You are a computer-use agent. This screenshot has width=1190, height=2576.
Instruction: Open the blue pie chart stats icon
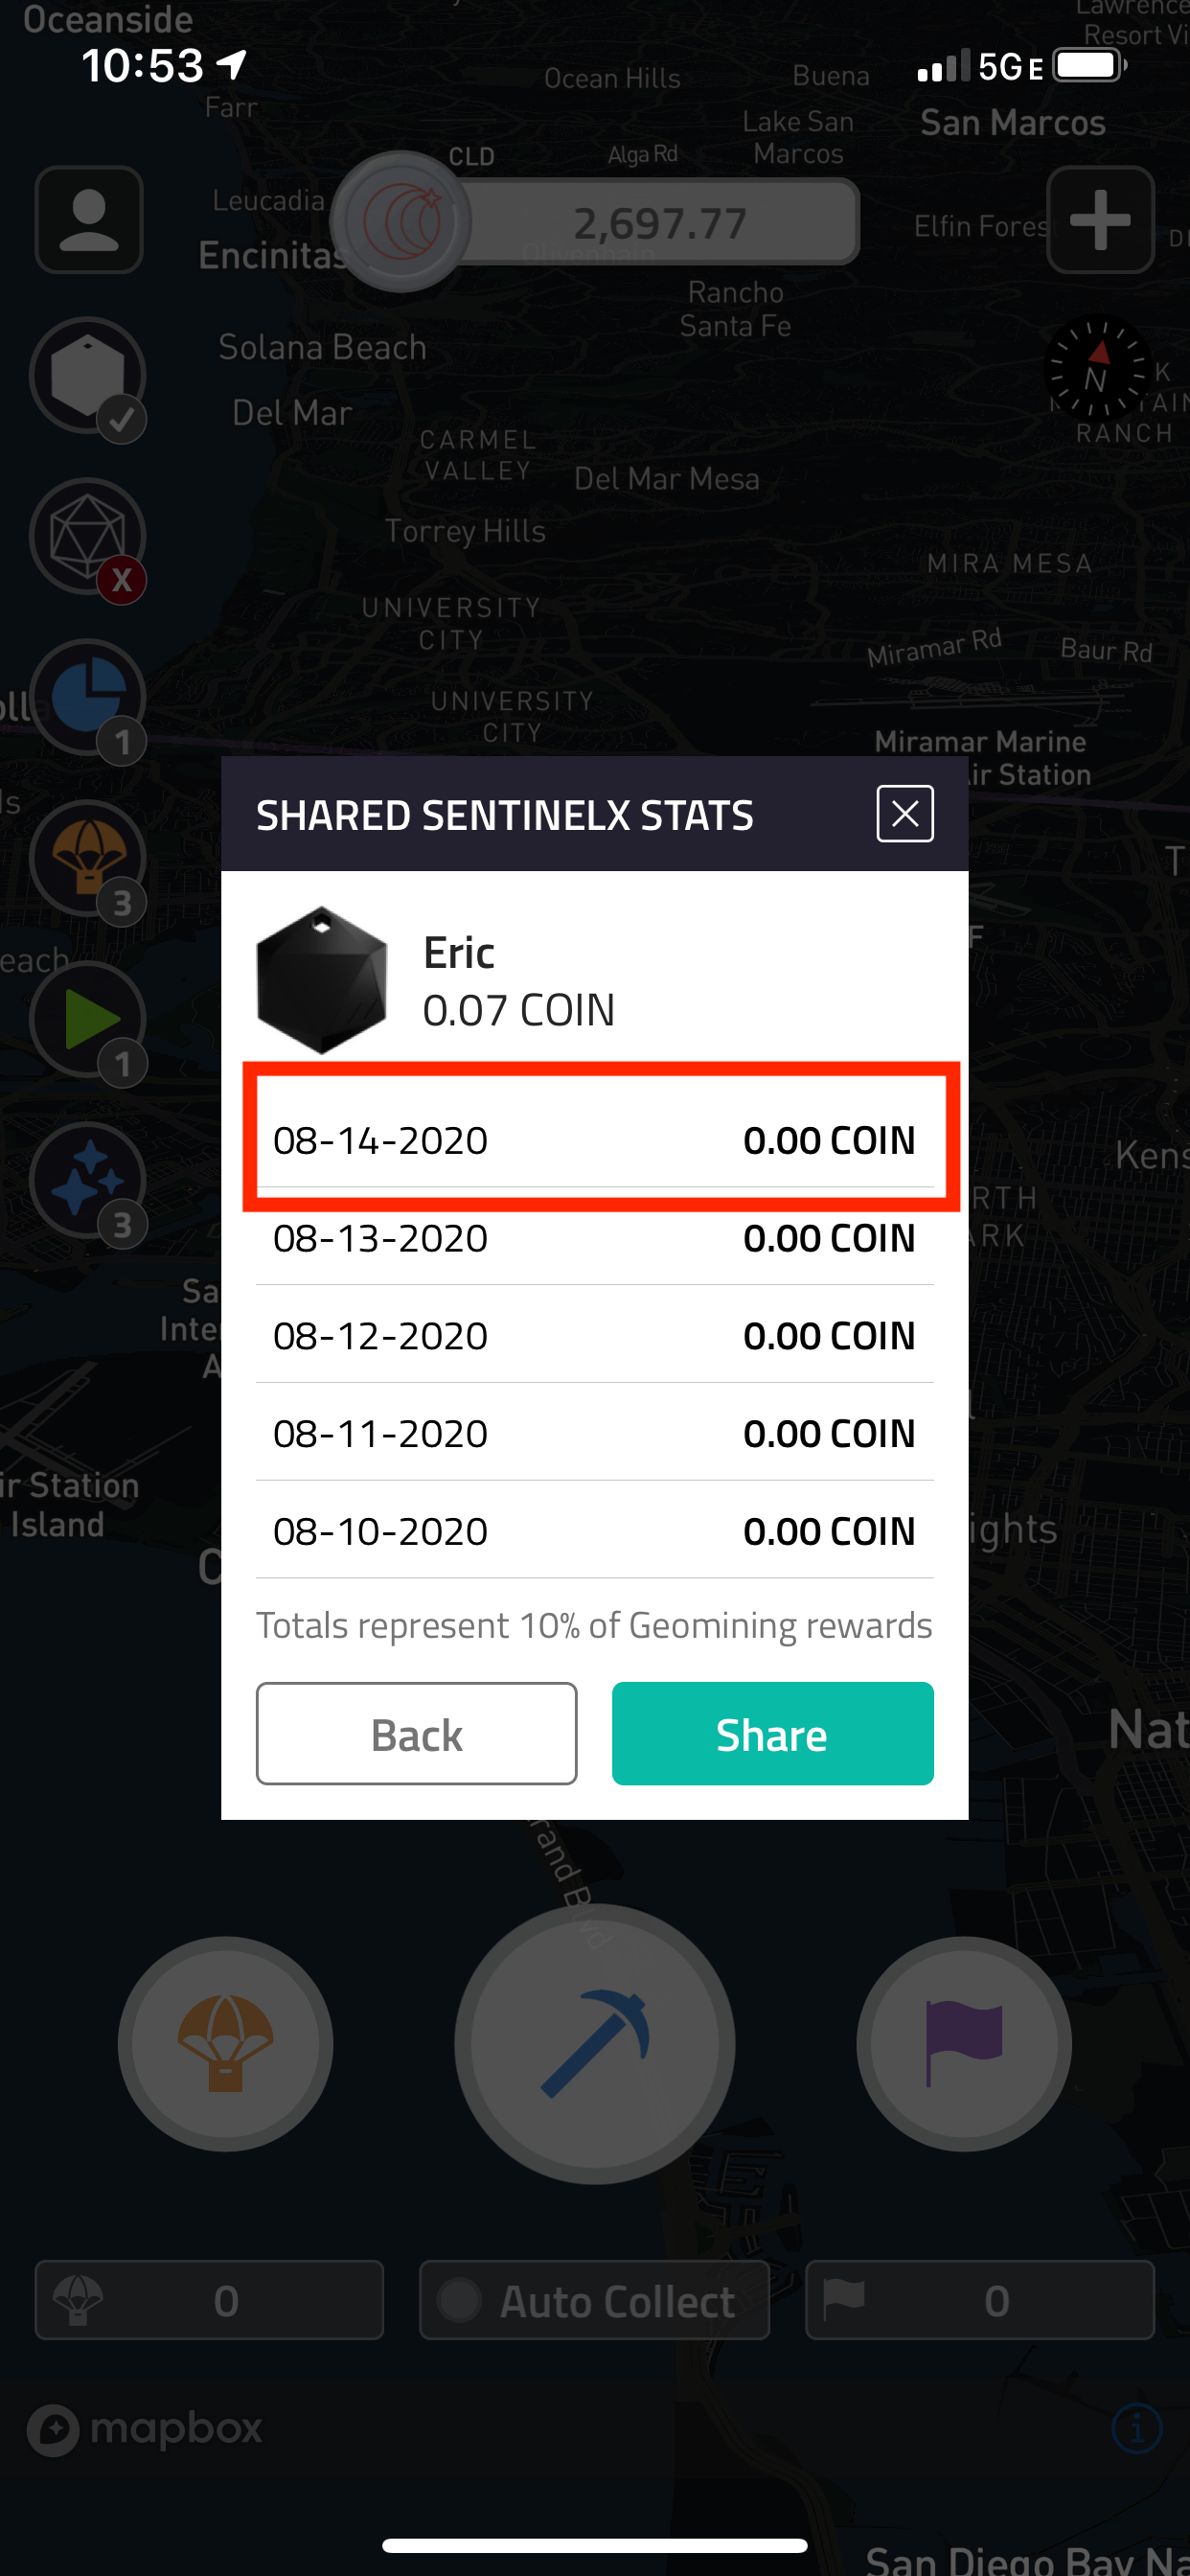point(88,698)
